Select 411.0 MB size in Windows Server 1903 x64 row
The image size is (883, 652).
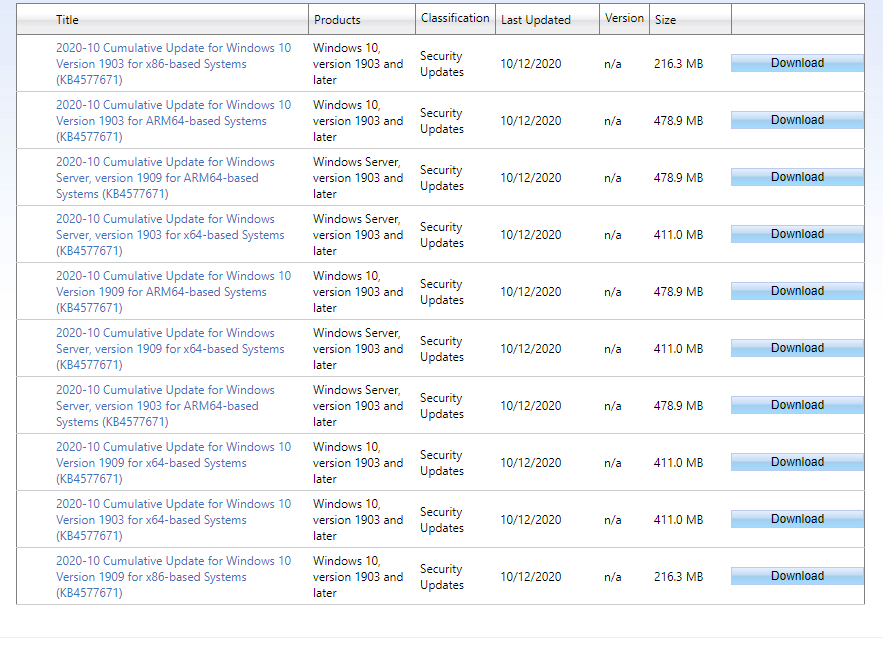coord(679,234)
